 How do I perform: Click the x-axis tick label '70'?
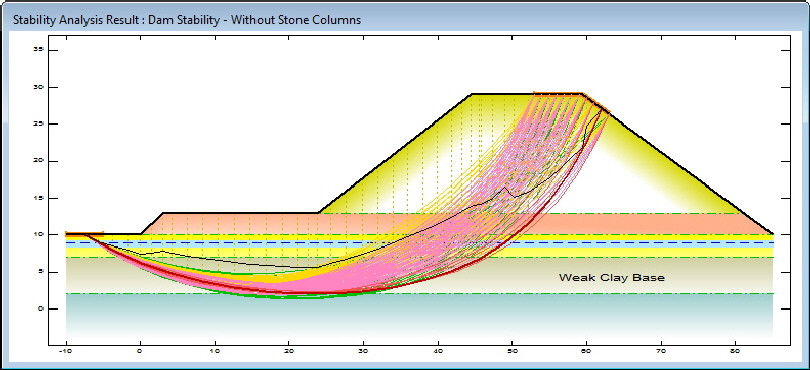pyautogui.click(x=661, y=351)
